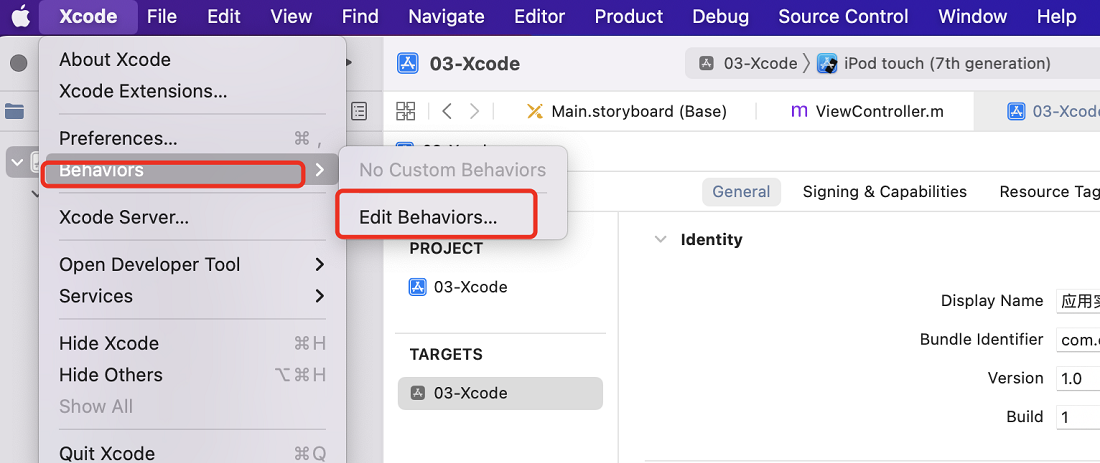
Task: Select the Behaviors menu item
Action: pyautogui.click(x=192, y=170)
